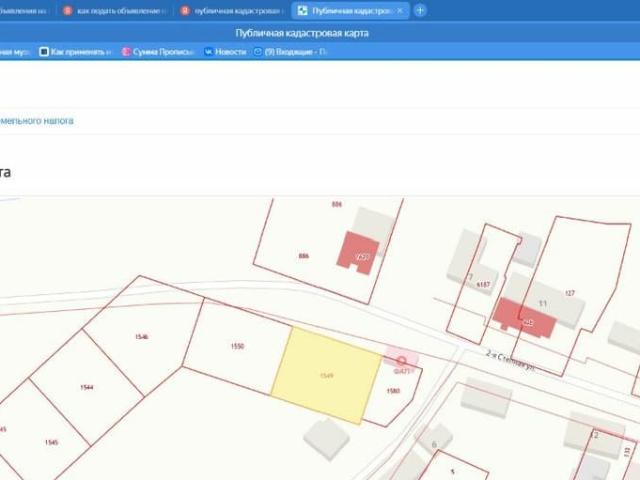
Task: Switch to the 'публичная кадастровая' search tab
Action: click(232, 11)
